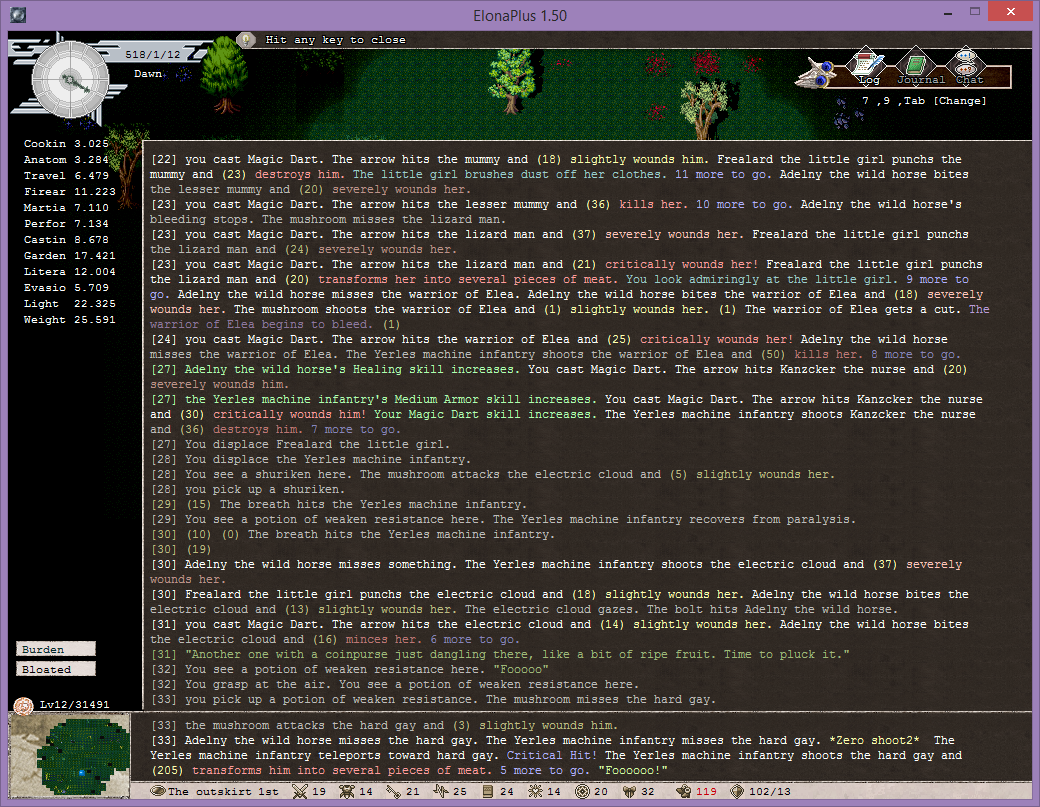Click the '*Zero shoot2*' log text
The height and width of the screenshot is (807, 1040).
[874, 740]
